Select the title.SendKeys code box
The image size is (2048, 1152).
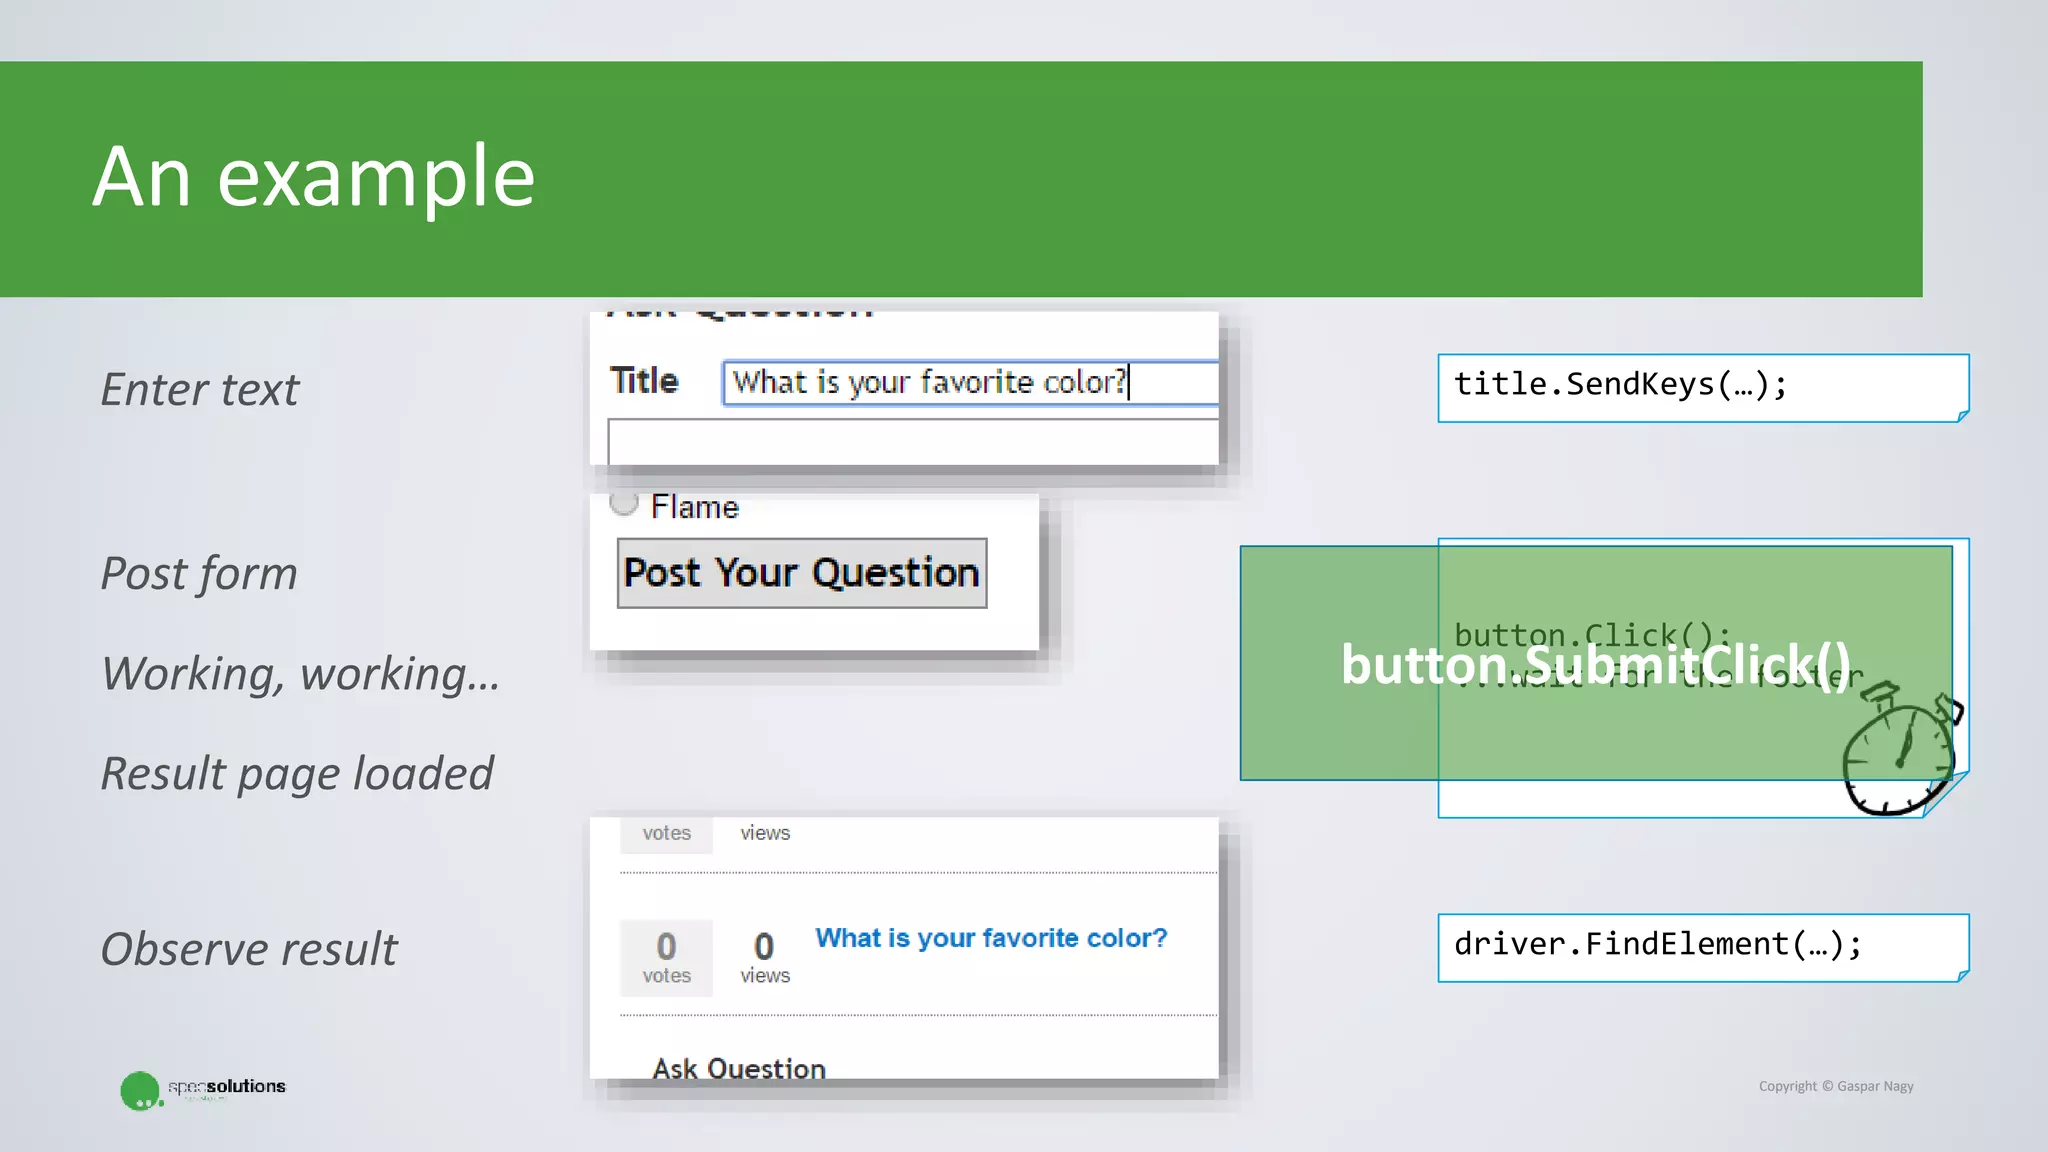pos(1702,388)
